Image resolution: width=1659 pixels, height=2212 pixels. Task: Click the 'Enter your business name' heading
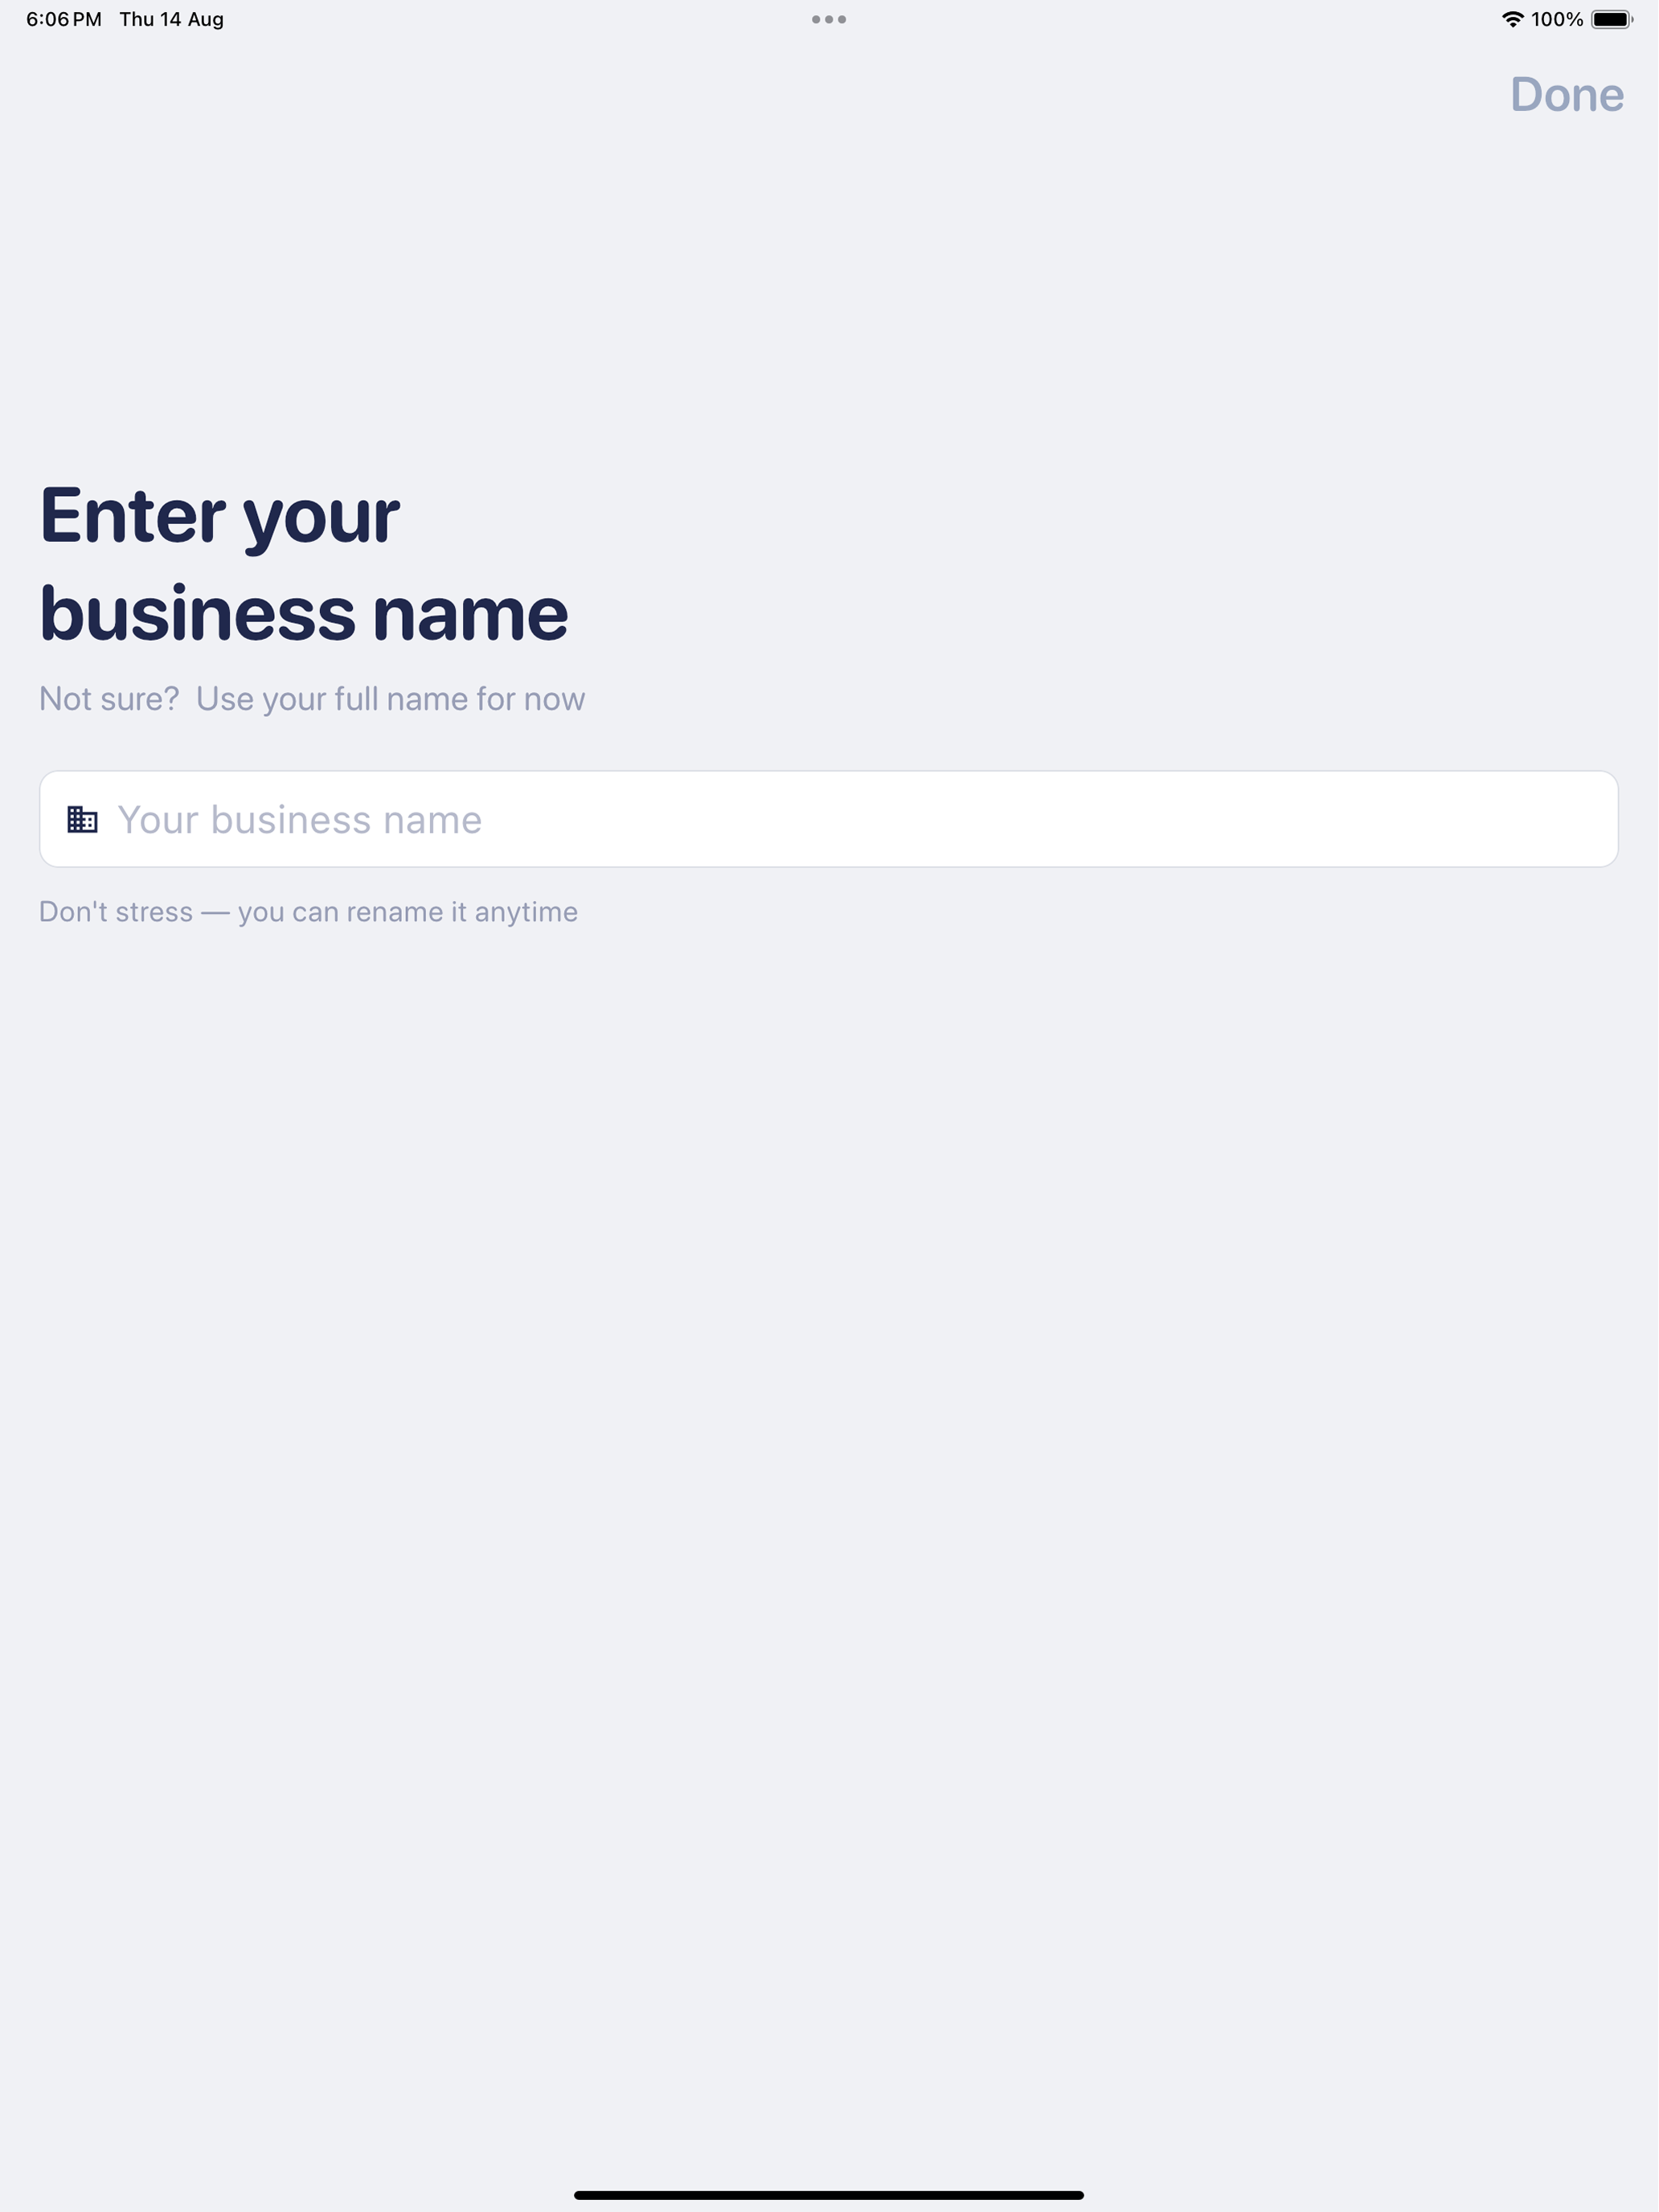[304, 565]
